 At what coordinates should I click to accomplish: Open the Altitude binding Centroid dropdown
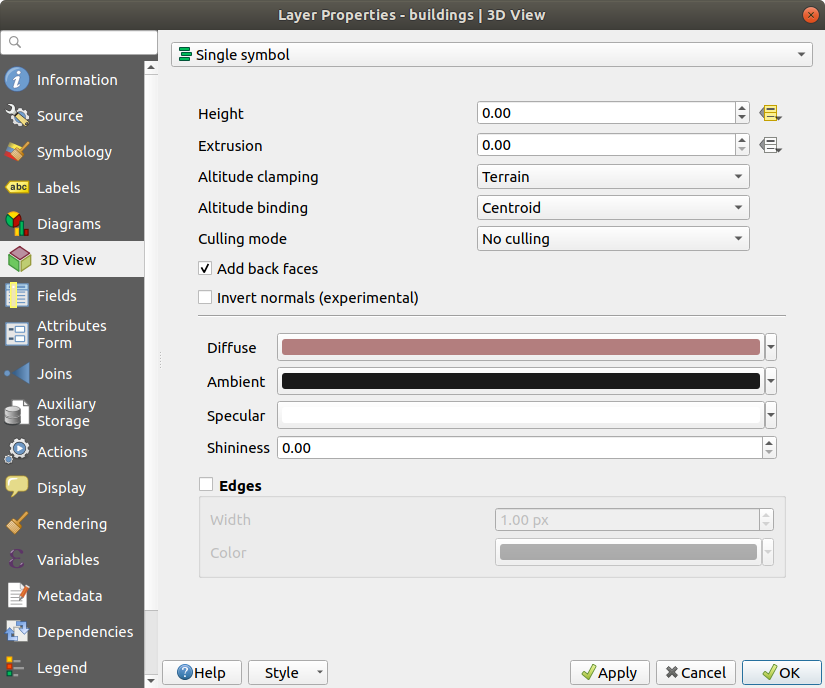tap(613, 208)
